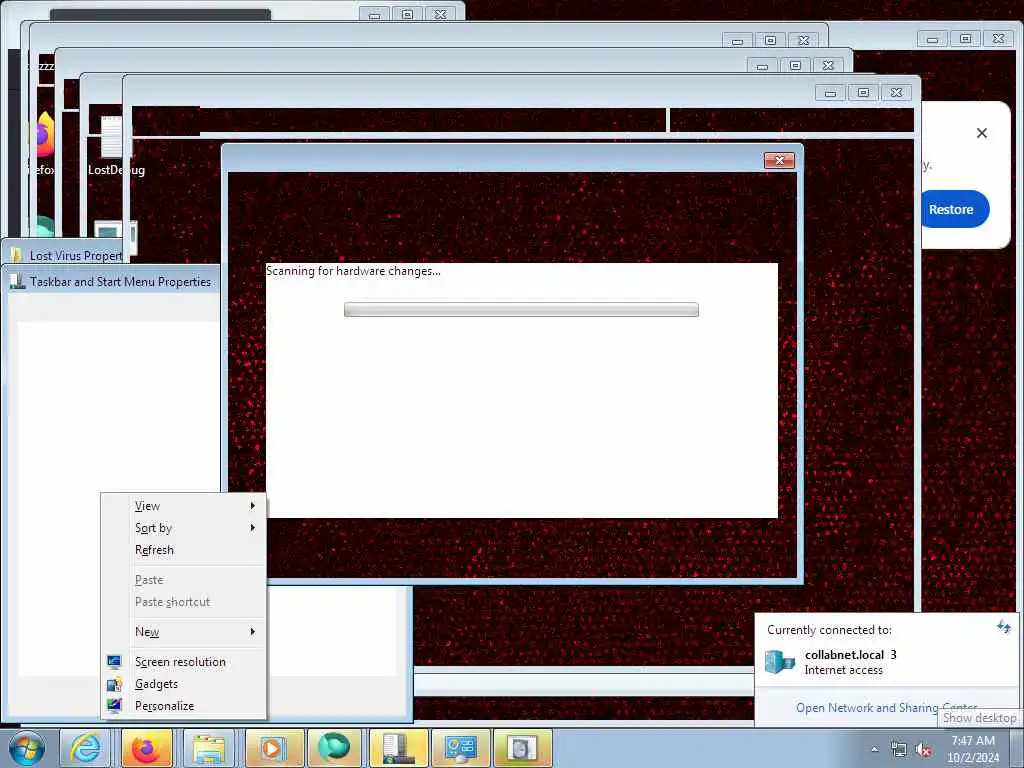This screenshot has width=1024, height=768.
Task: Click the hardware scan progress bar
Action: [521, 309]
